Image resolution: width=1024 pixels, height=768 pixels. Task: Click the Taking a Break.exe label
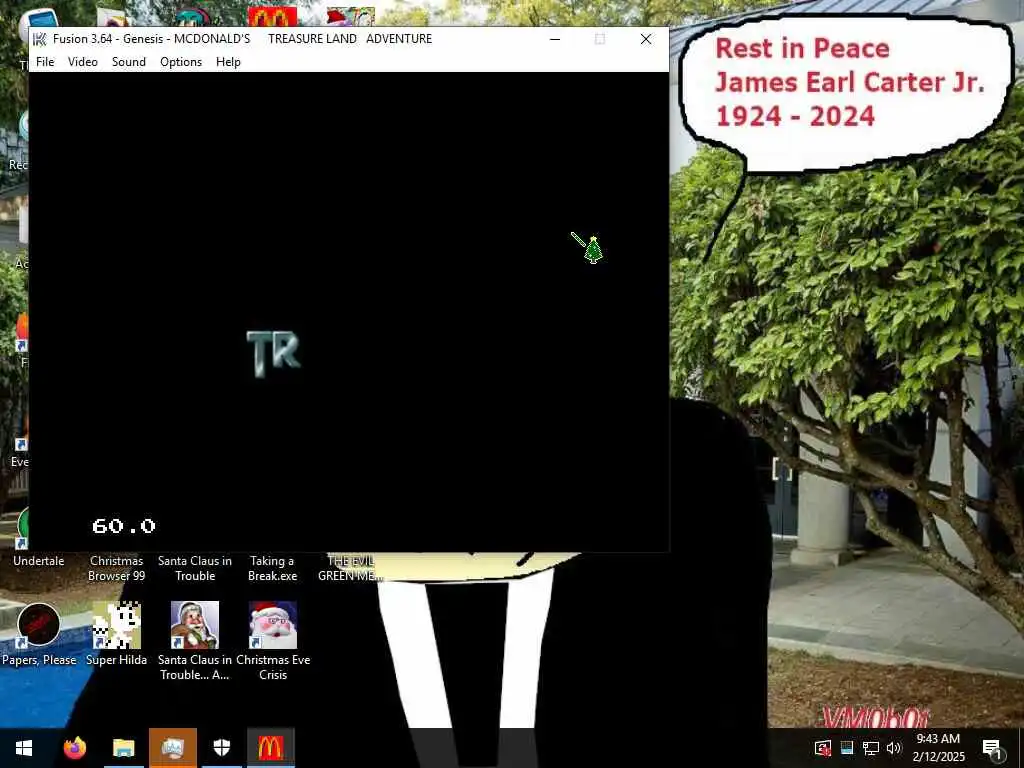click(x=272, y=568)
